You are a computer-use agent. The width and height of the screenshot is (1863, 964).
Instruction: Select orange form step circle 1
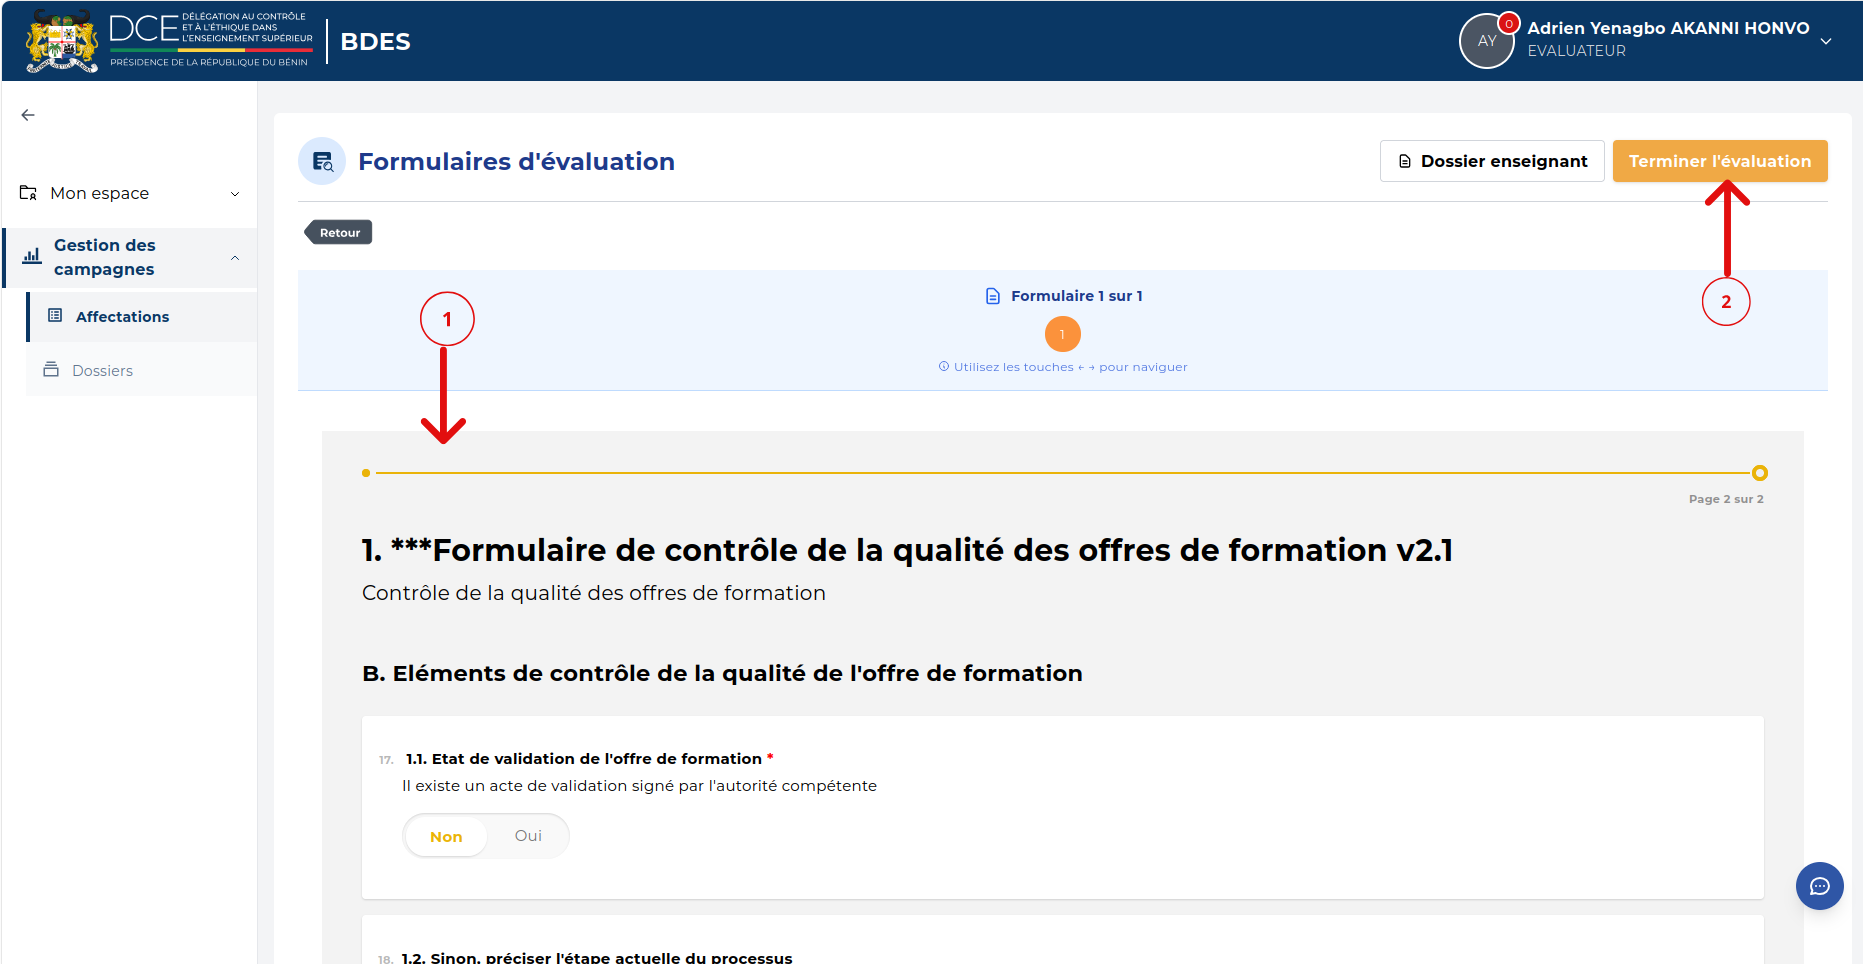(1063, 334)
